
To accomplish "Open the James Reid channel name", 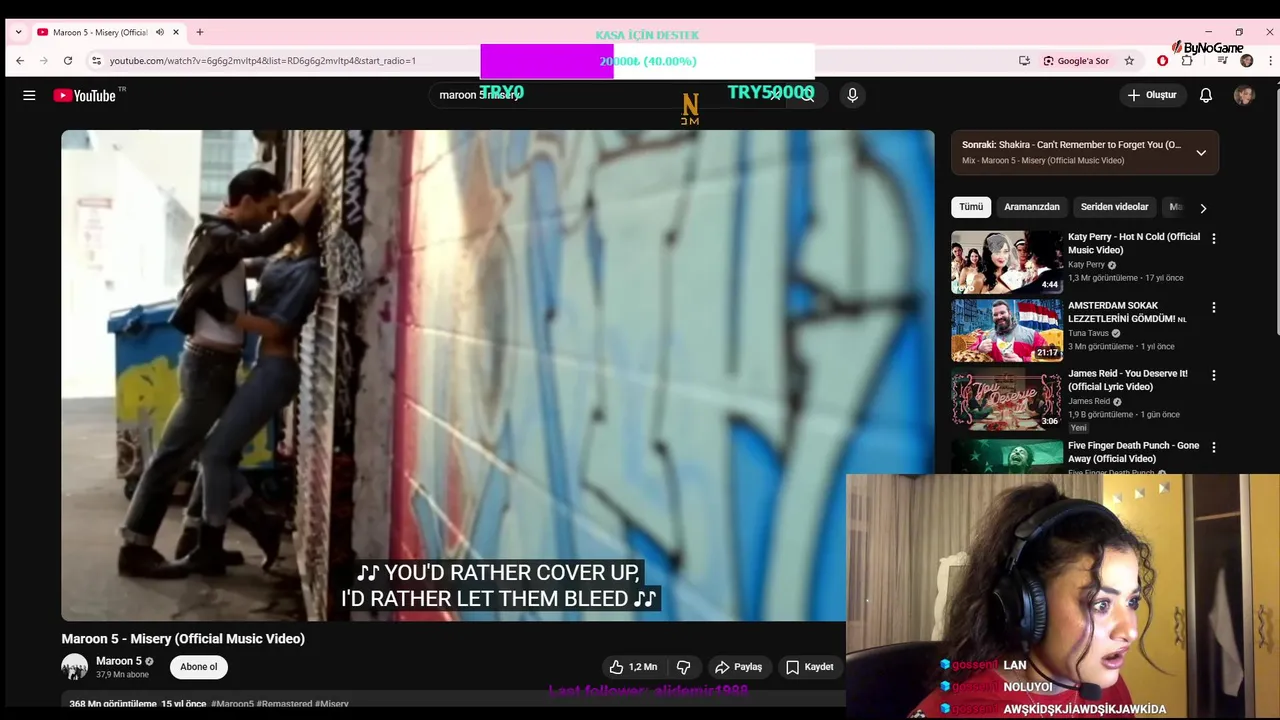I will [1089, 401].
